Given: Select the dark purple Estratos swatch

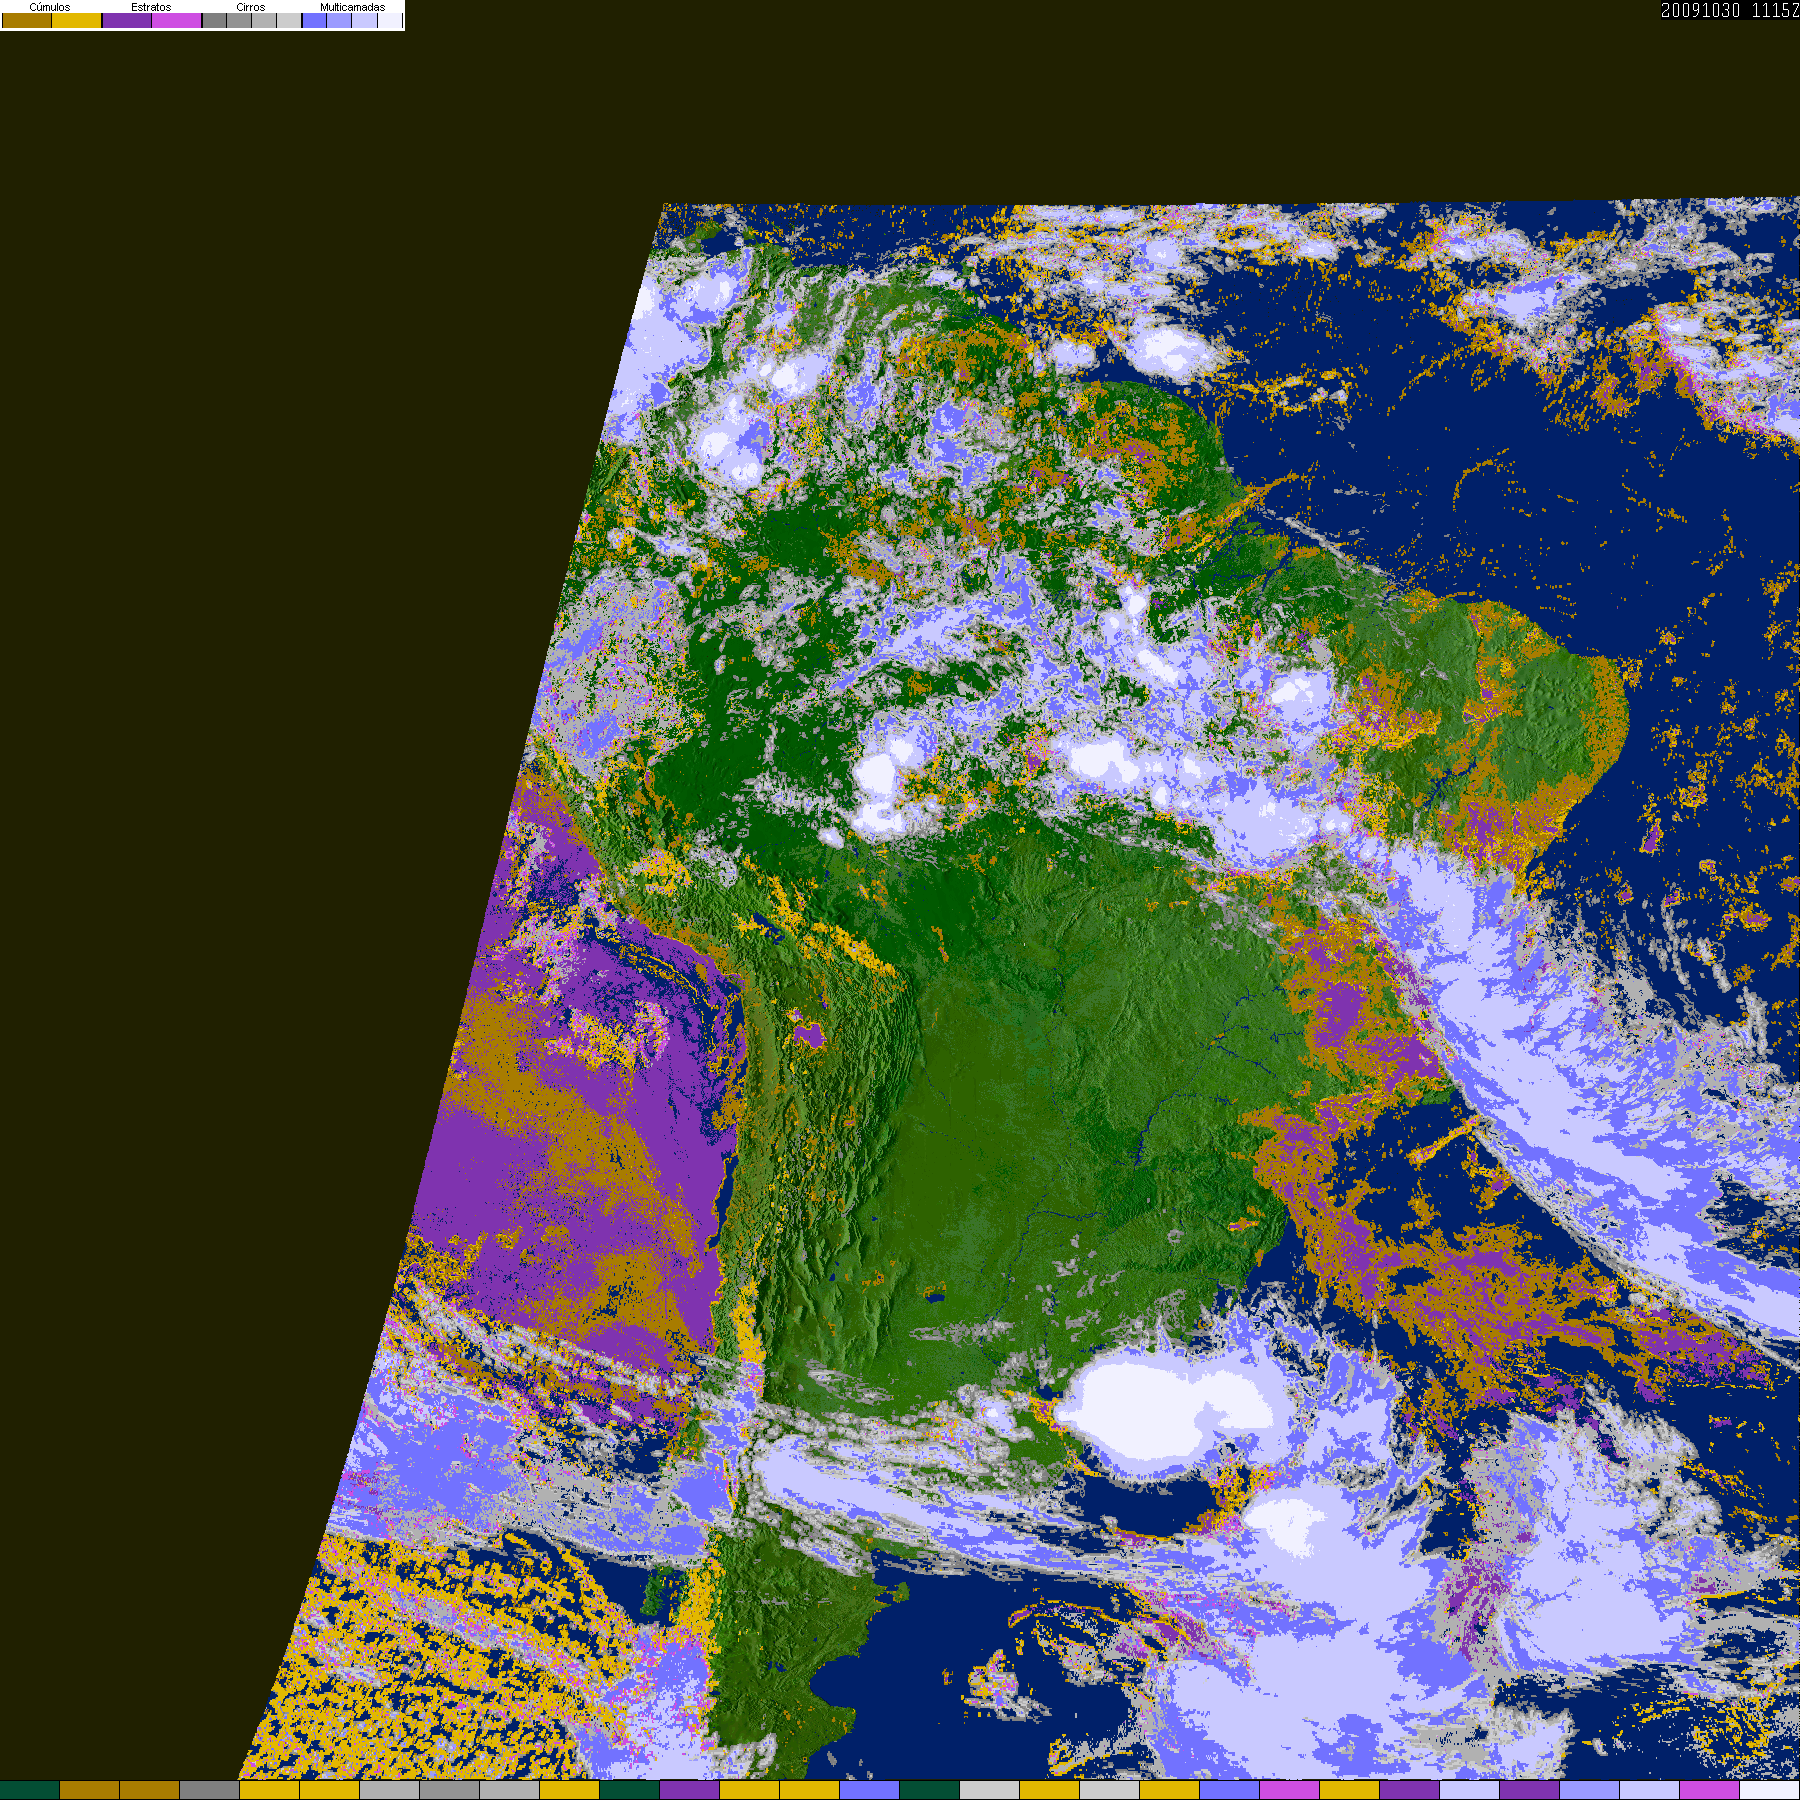Looking at the screenshot, I should (127, 20).
